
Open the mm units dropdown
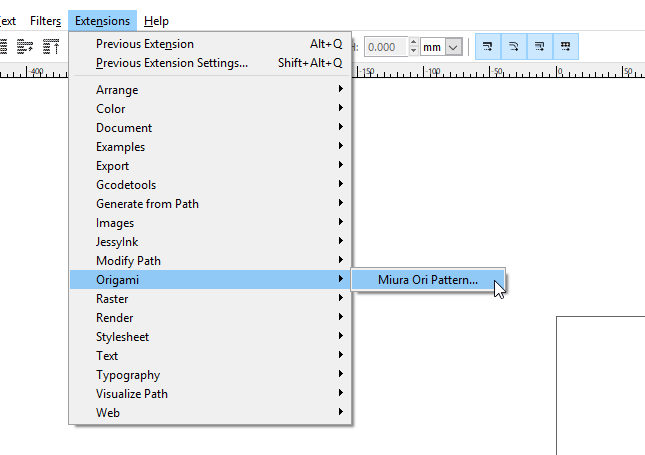coord(442,47)
